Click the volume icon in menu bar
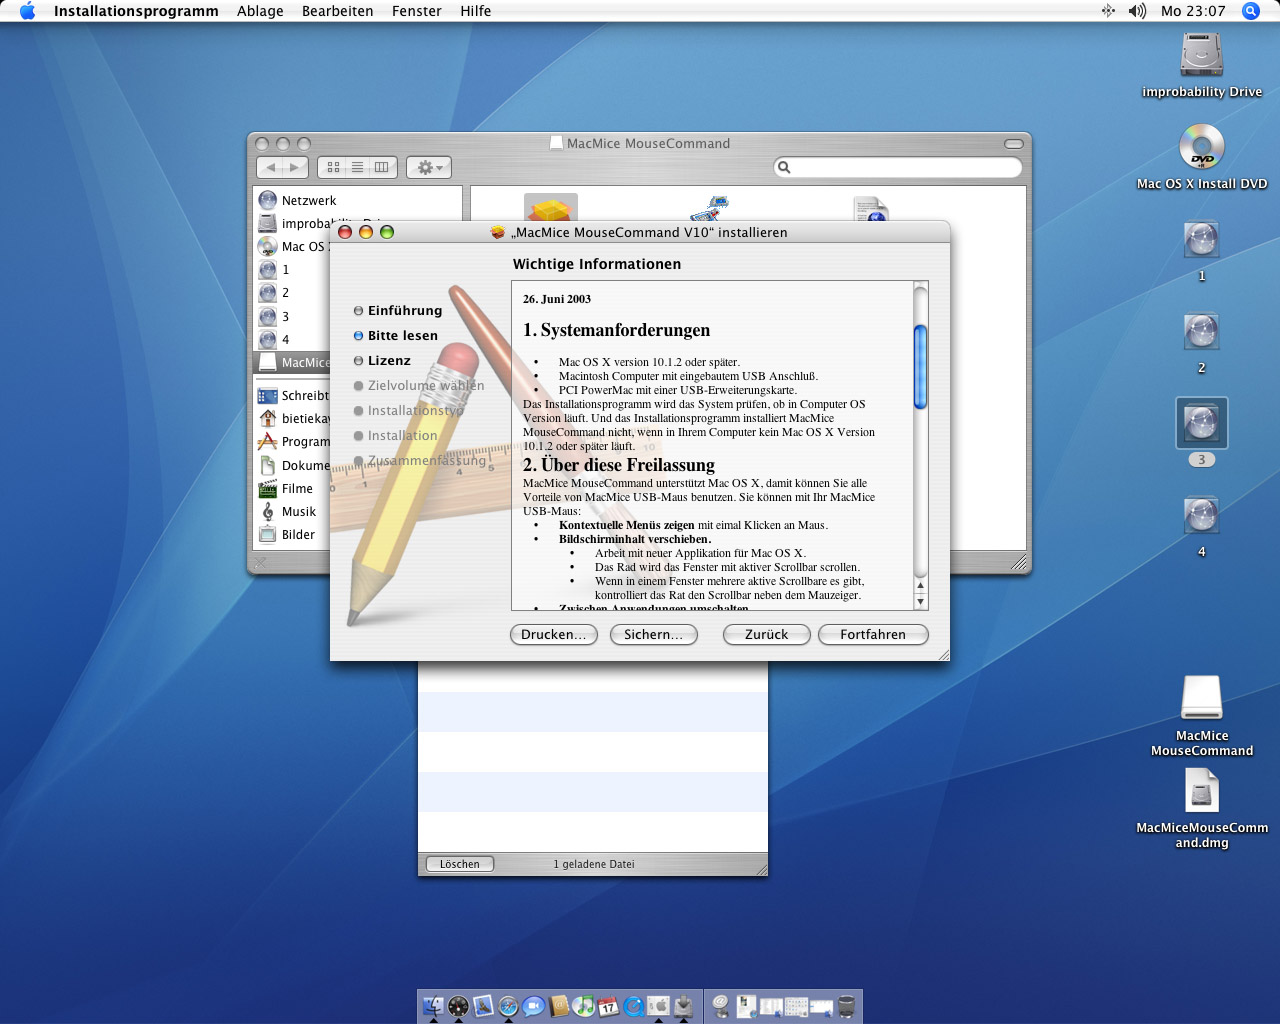This screenshot has height=1024, width=1280. (x=1137, y=11)
